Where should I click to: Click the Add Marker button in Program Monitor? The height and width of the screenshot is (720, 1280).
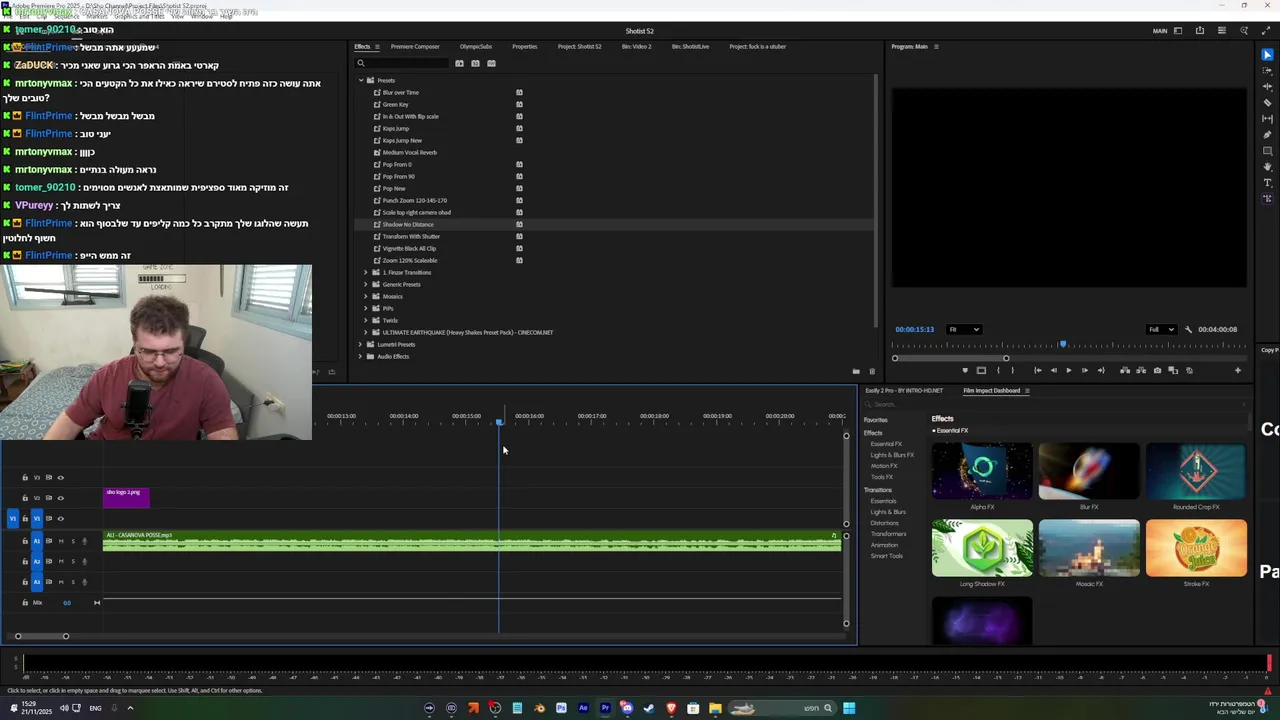pyautogui.click(x=965, y=370)
